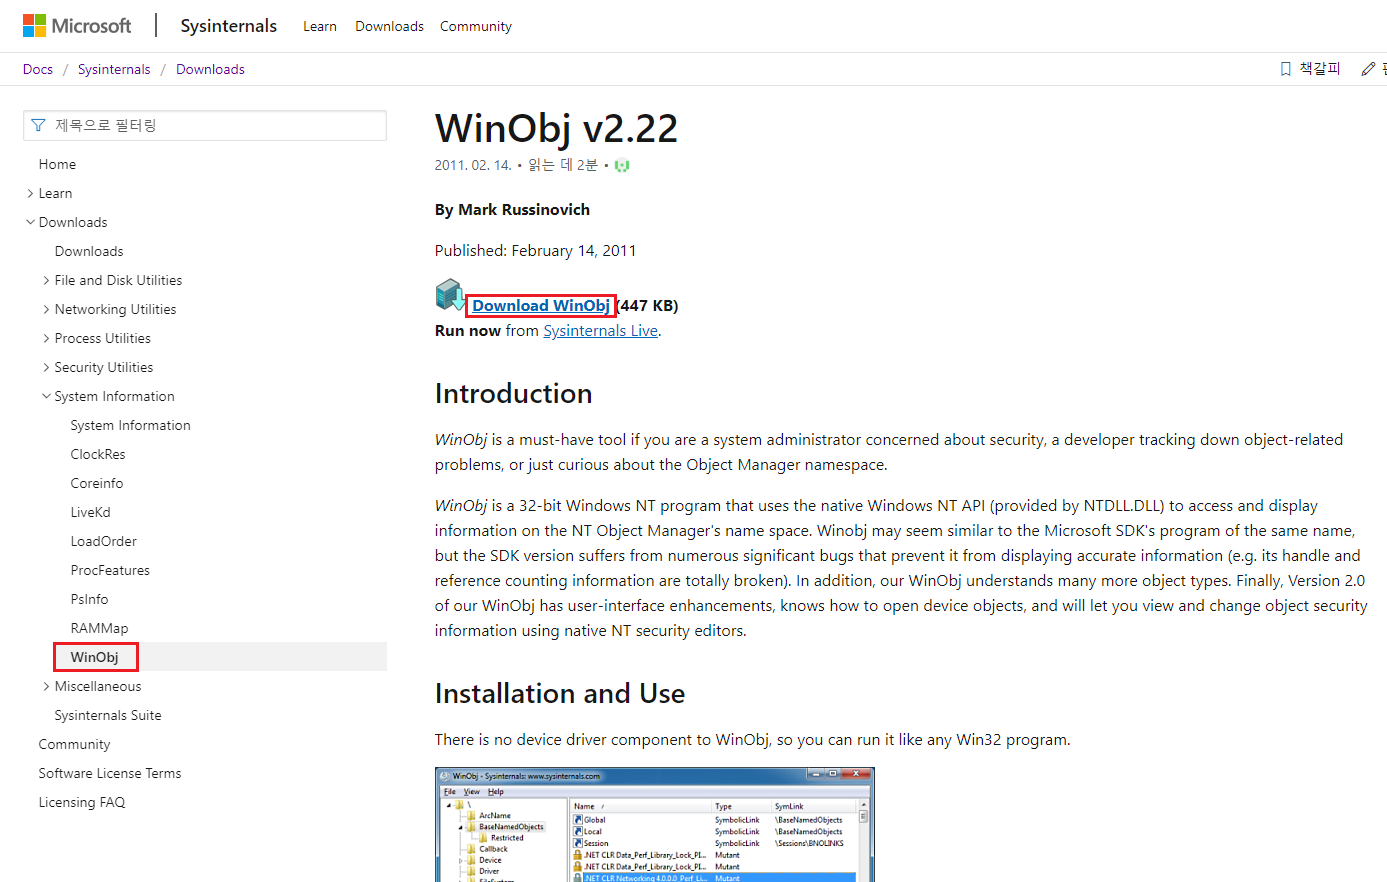Click the 책갈피 bookmark label

pyautogui.click(x=1320, y=69)
